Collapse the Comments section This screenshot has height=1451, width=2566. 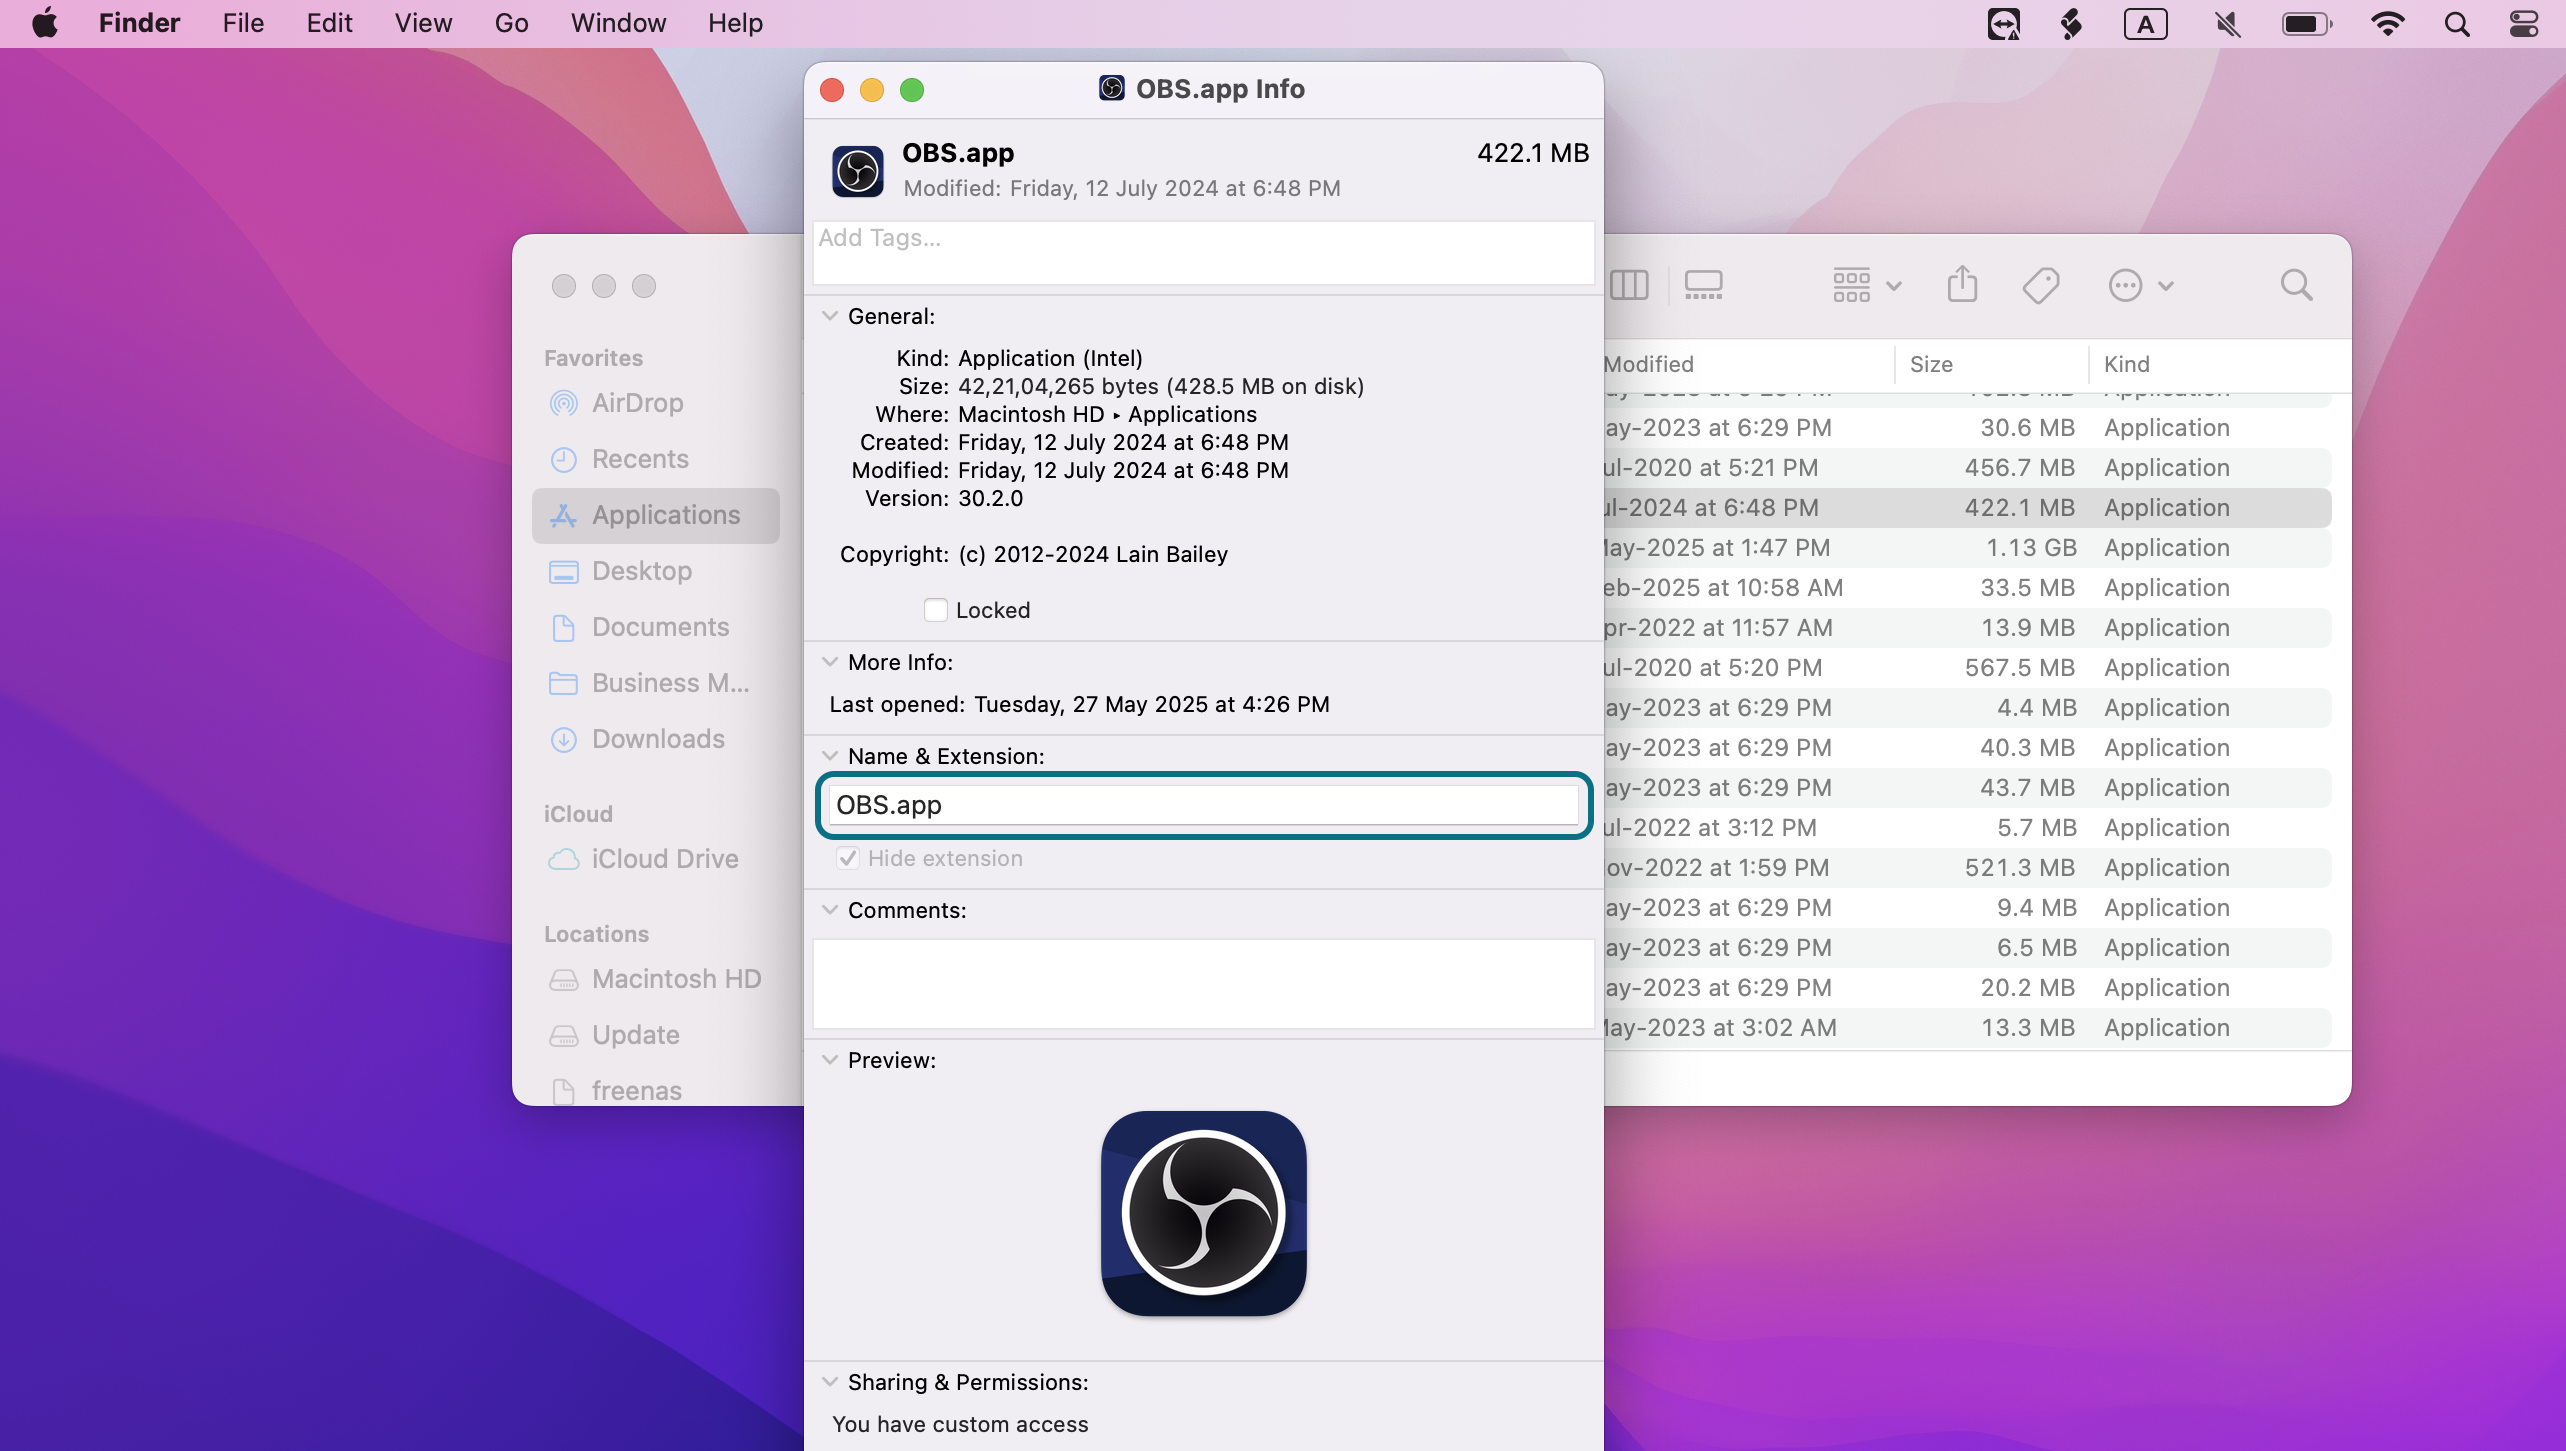pyautogui.click(x=830, y=910)
